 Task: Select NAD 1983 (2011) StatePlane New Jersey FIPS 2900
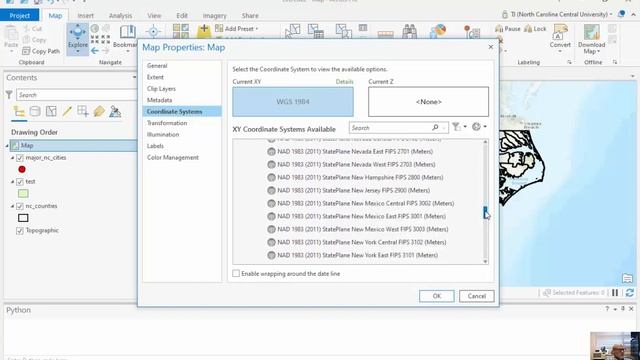click(353, 190)
